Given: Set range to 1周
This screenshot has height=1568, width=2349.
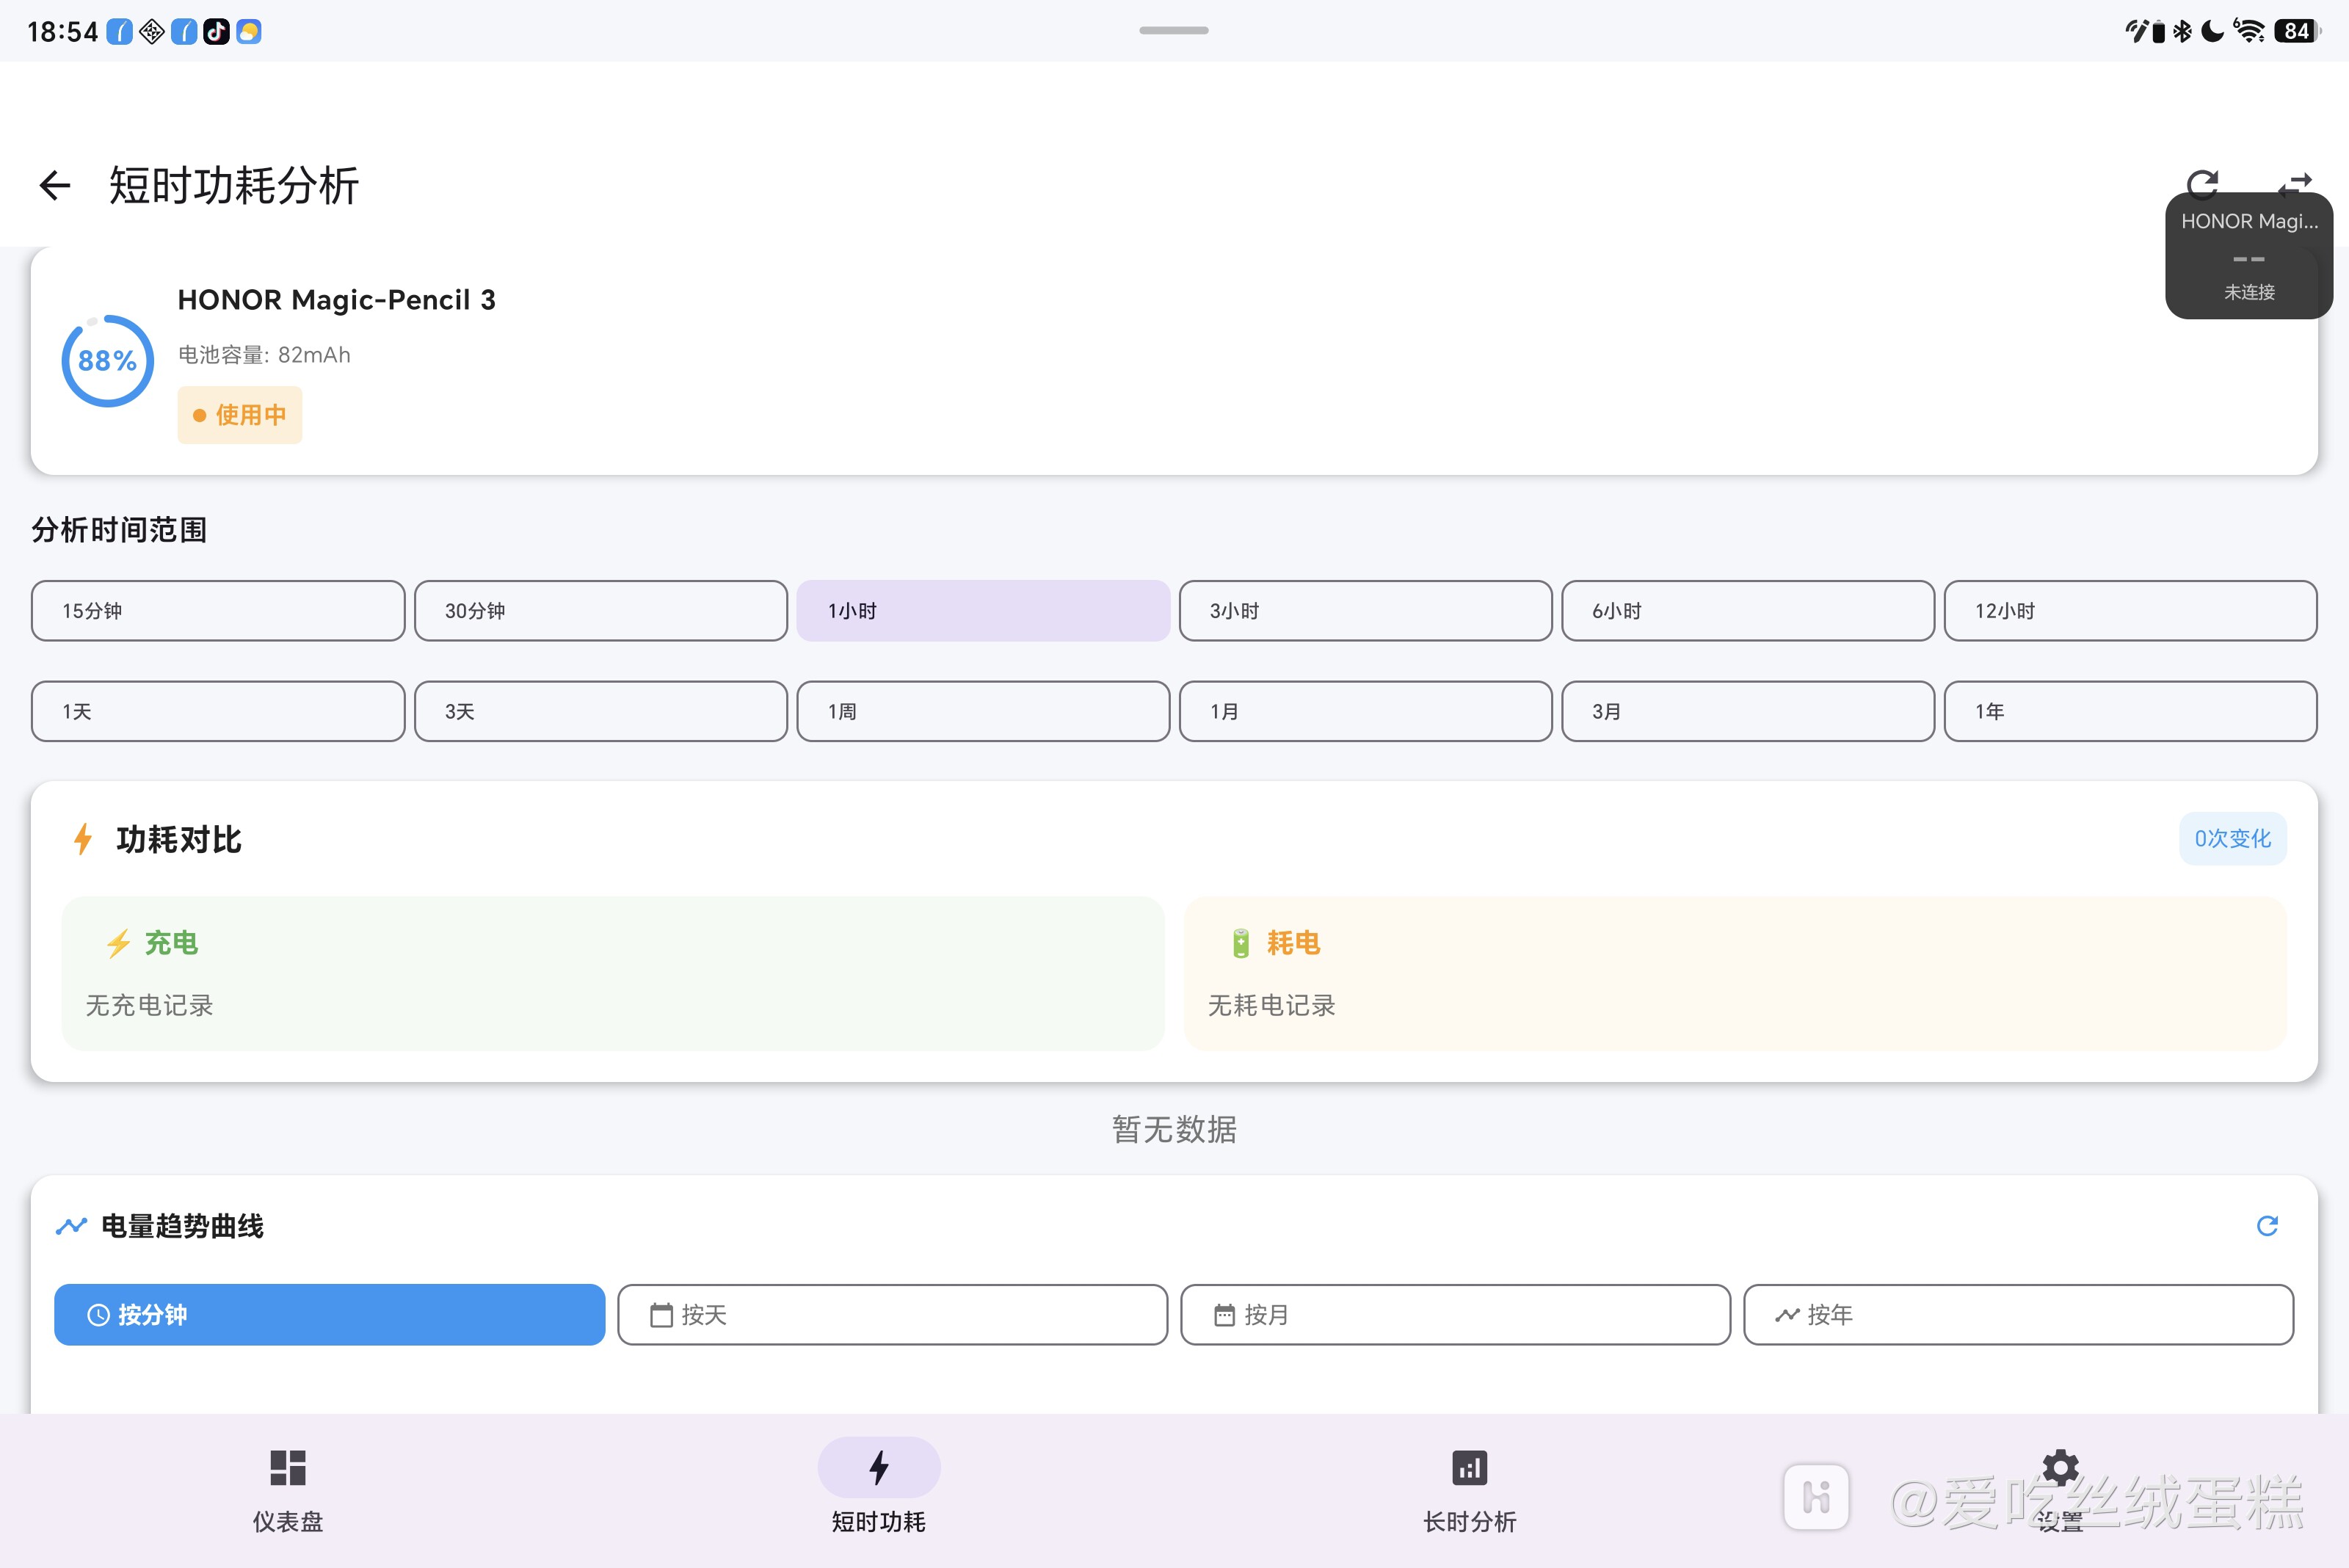Looking at the screenshot, I should pyautogui.click(x=983, y=712).
